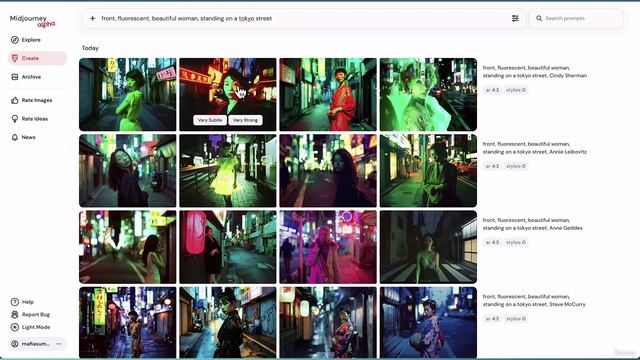Click the Search prompts field

coord(576,18)
